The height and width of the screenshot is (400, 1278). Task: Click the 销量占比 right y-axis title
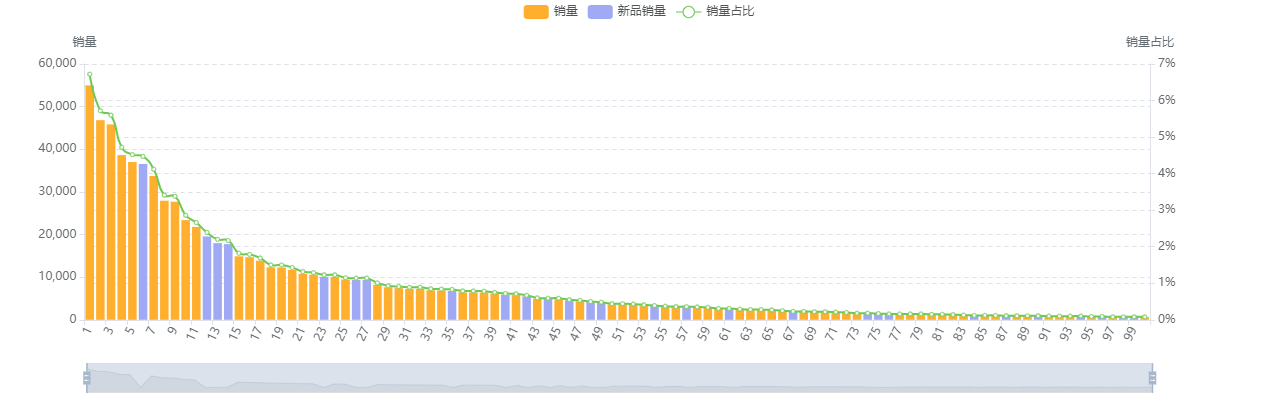[1150, 42]
